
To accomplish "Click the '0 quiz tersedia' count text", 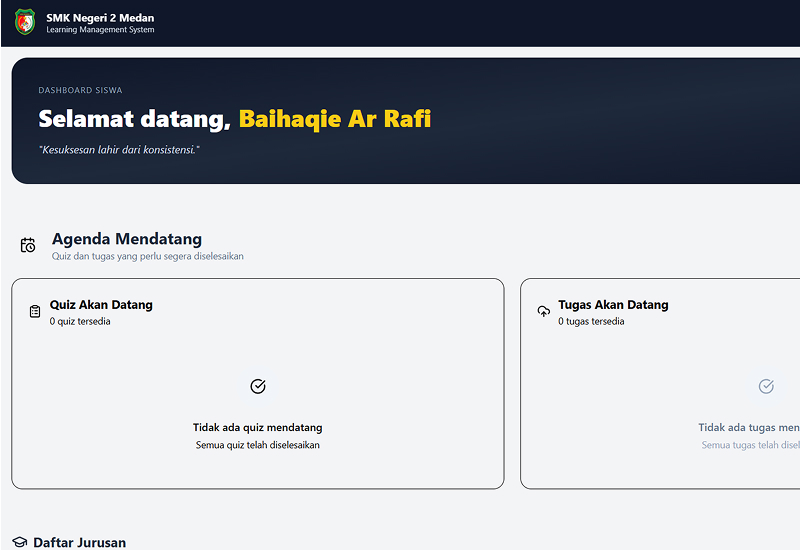I will 80,321.
